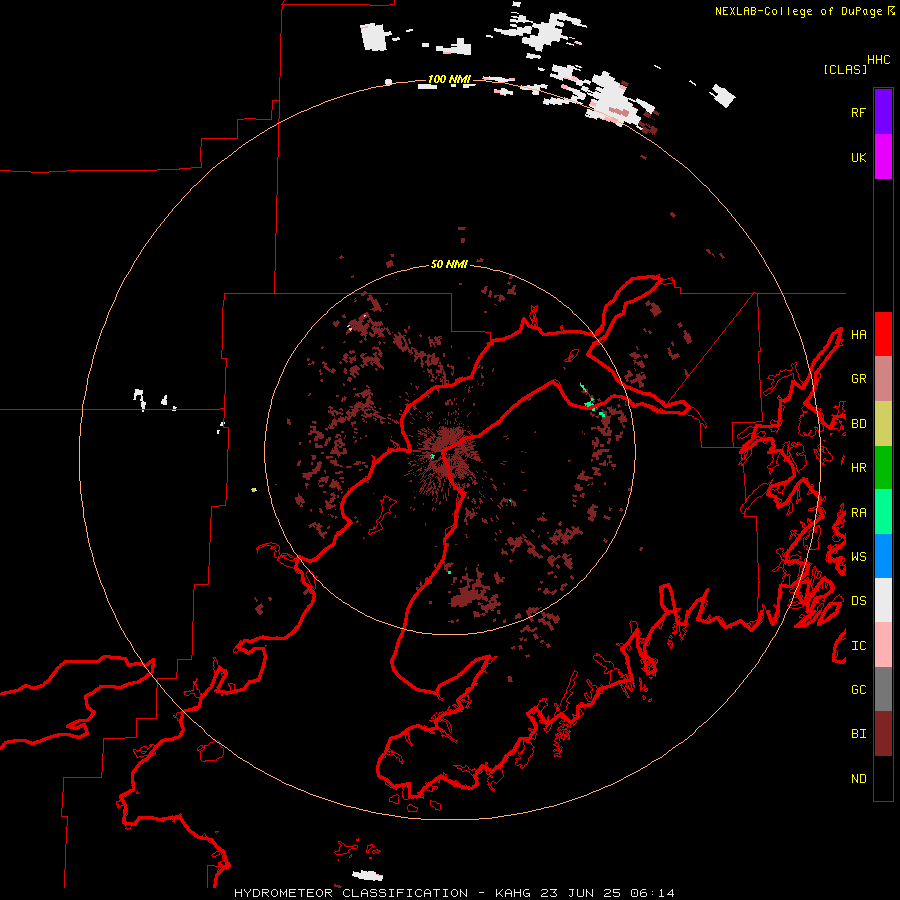Click the GC legend label
The height and width of the screenshot is (900, 900).
pos(858,690)
